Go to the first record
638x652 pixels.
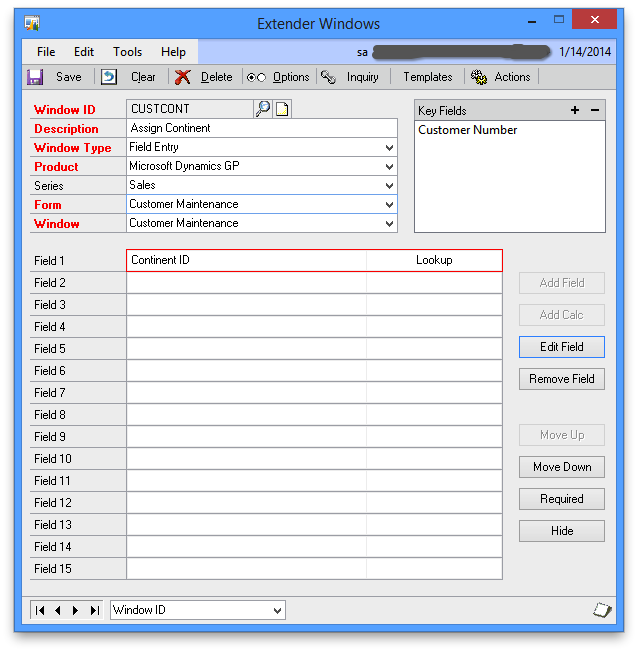pos(40,610)
